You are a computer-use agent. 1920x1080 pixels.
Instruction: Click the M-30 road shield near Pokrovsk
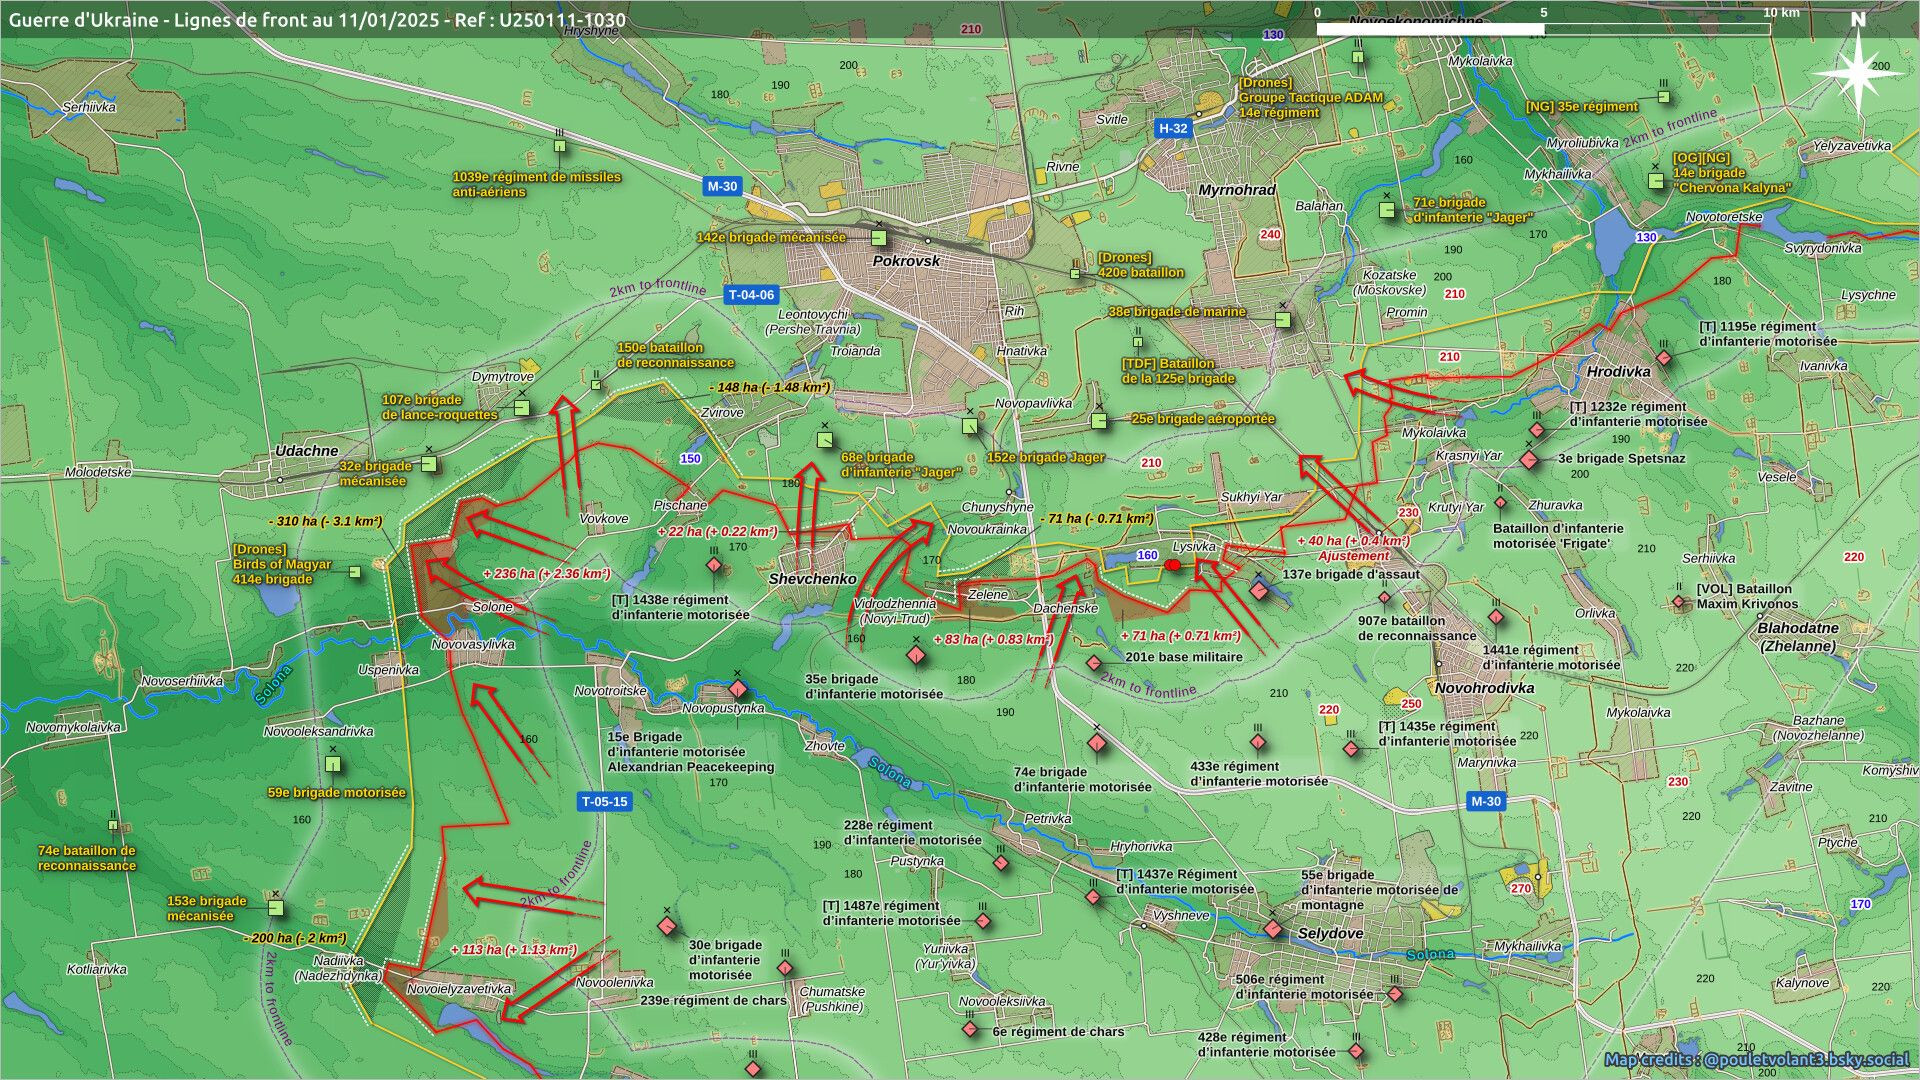(x=722, y=186)
